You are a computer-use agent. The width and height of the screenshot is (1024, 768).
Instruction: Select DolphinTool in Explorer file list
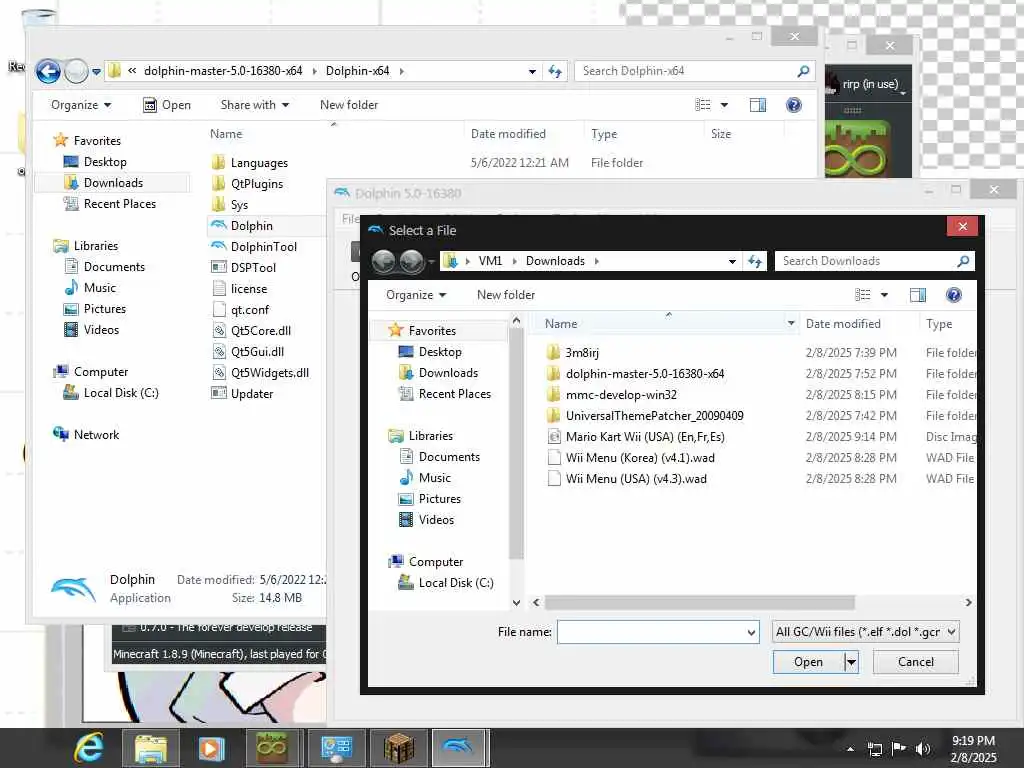(253, 246)
